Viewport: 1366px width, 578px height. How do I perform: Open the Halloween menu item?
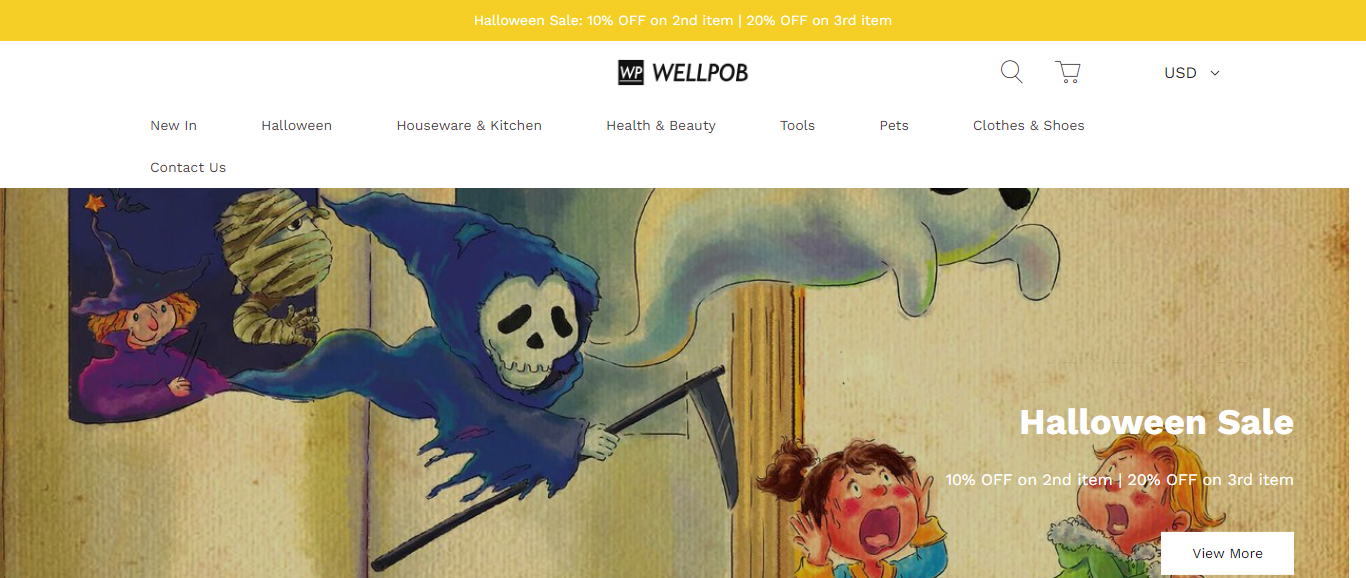point(296,125)
